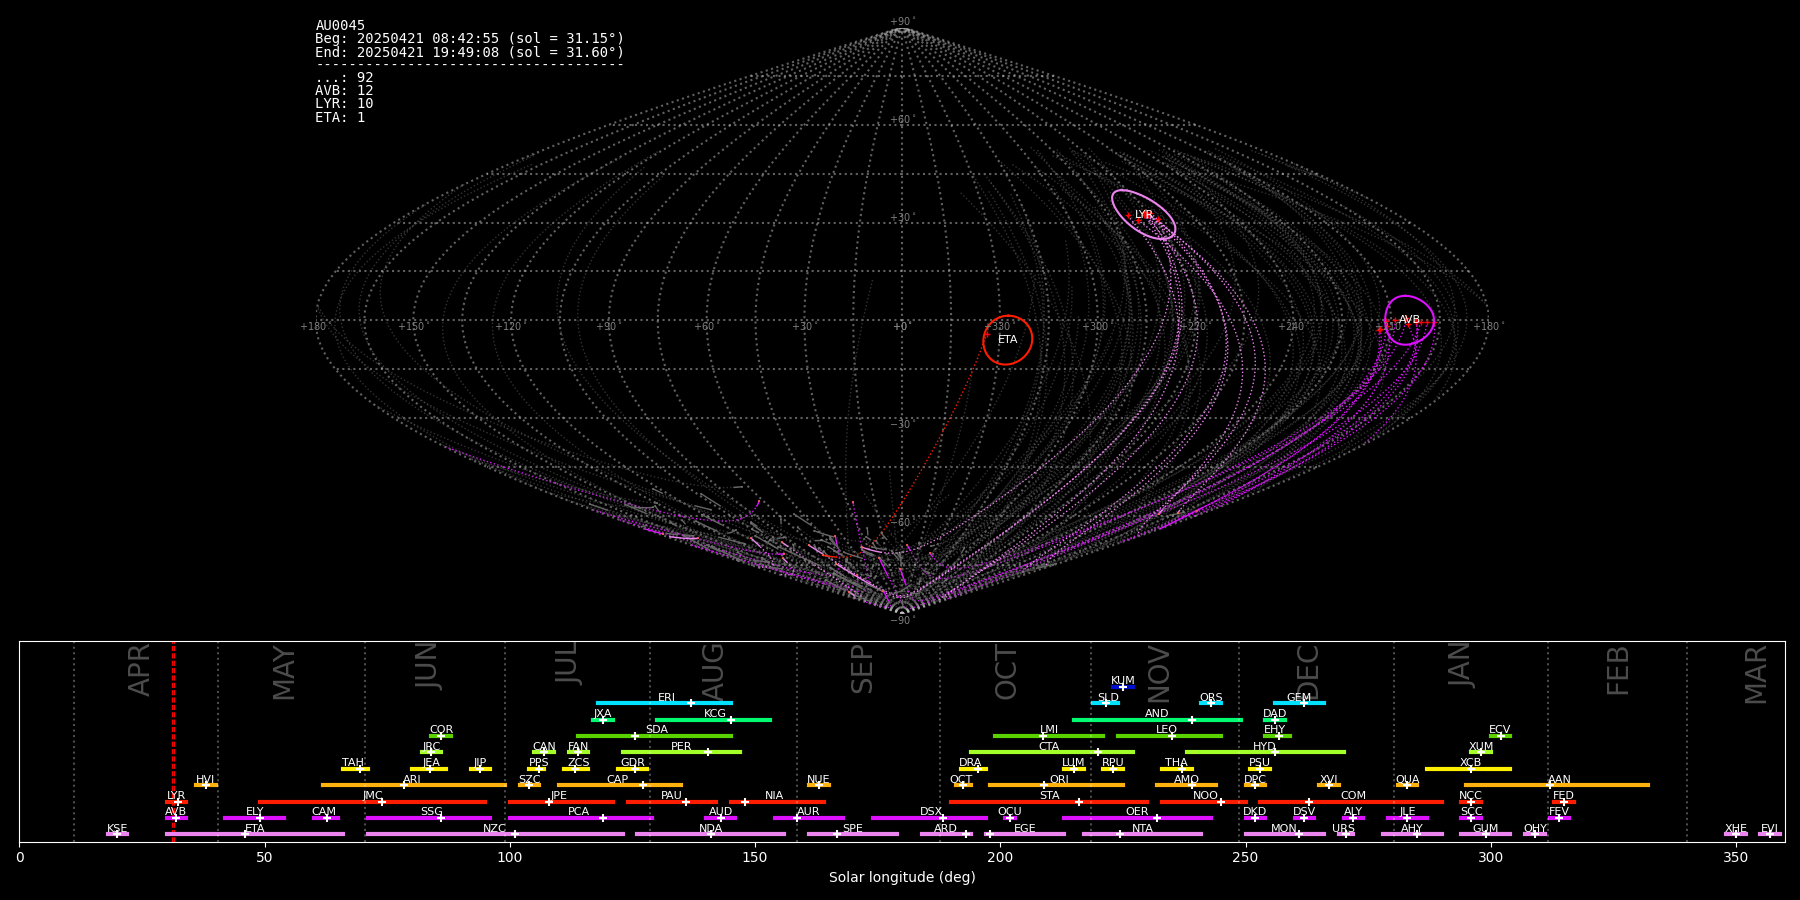
Task: Click the DAD shower label
Action: [1274, 714]
